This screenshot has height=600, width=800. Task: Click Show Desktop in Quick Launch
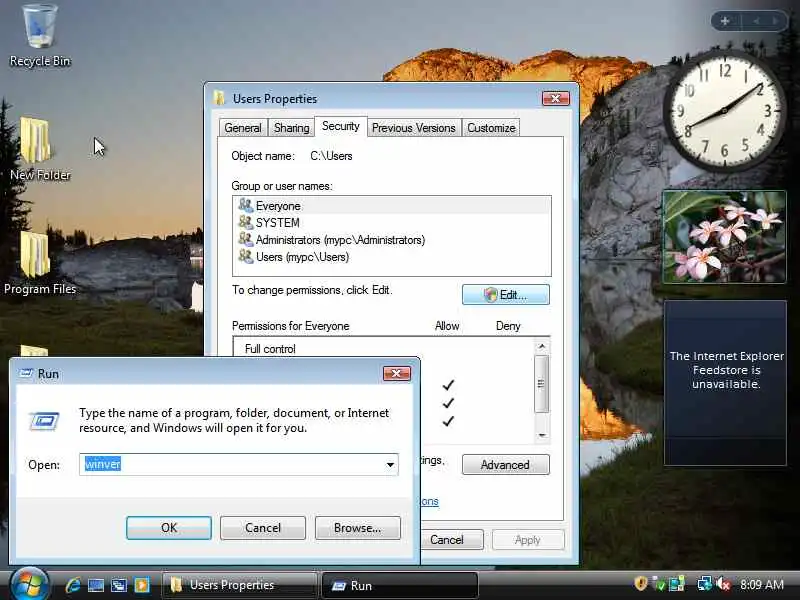tap(96, 585)
